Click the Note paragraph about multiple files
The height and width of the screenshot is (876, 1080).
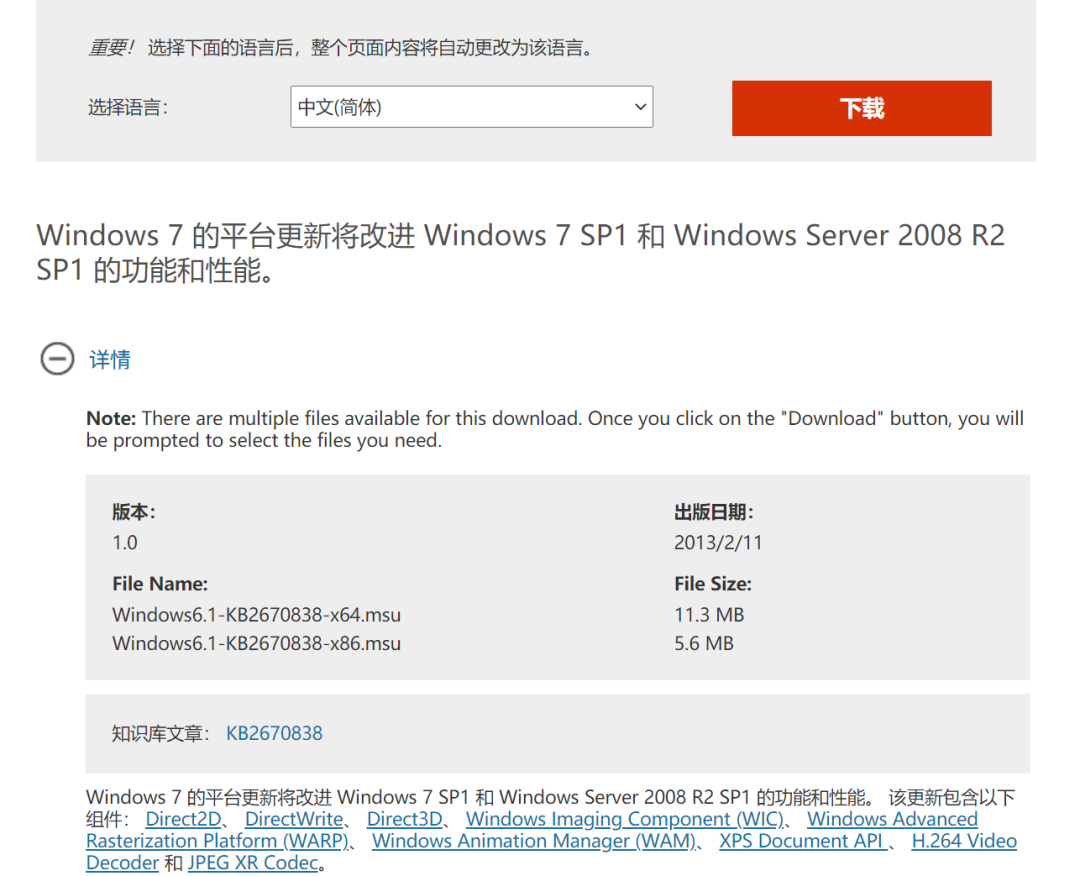[x=554, y=429]
